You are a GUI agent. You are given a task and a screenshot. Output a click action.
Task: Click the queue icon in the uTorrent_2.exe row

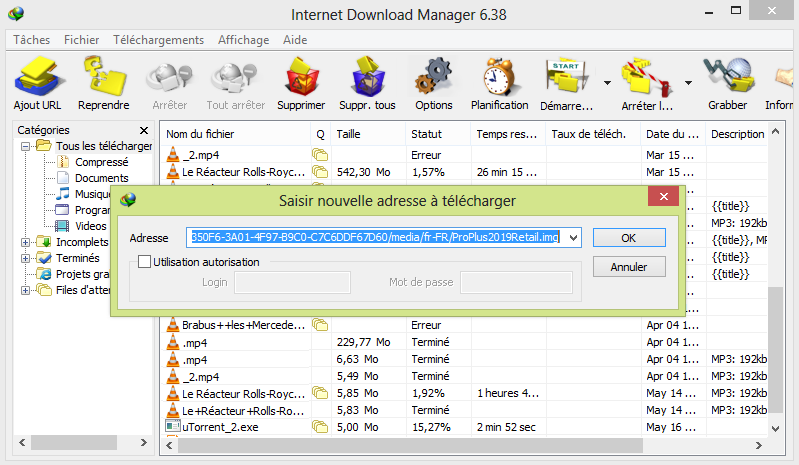(320, 426)
